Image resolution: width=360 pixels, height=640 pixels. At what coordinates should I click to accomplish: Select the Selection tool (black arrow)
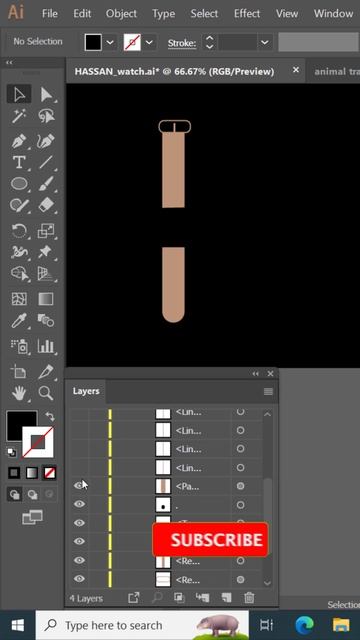click(19, 94)
